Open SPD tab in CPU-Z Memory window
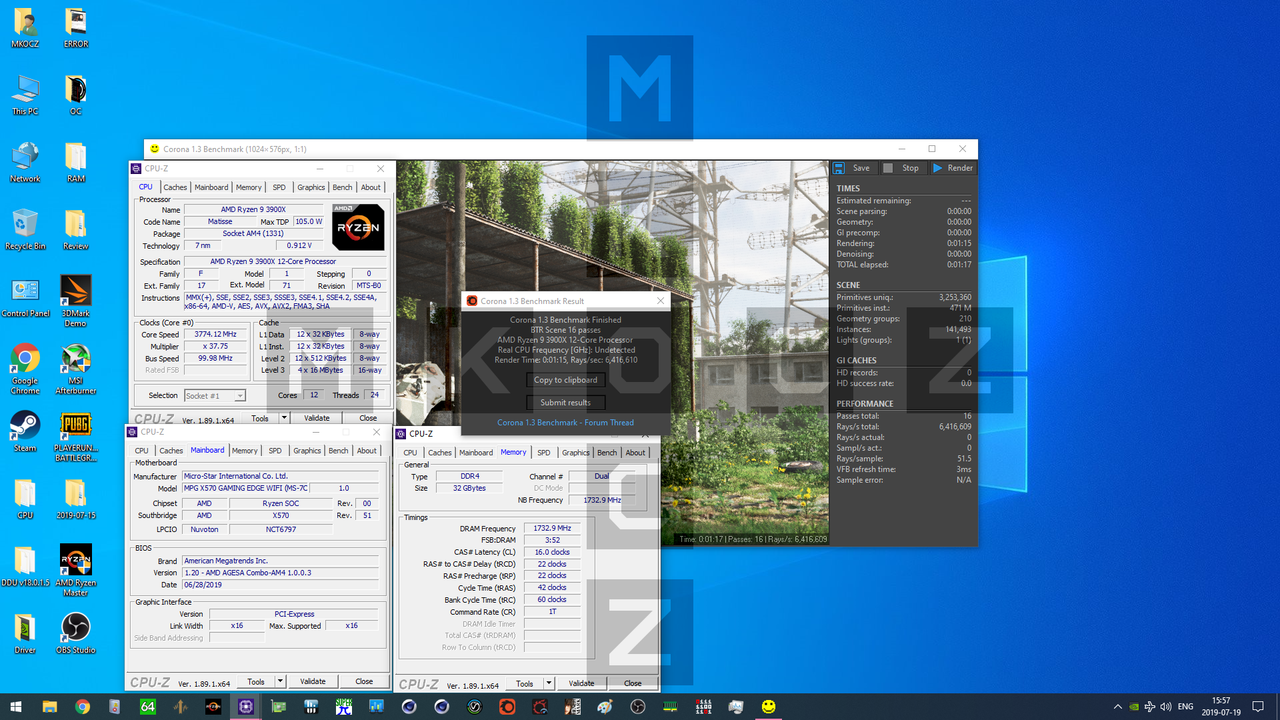This screenshot has height=720, width=1280. click(x=544, y=452)
